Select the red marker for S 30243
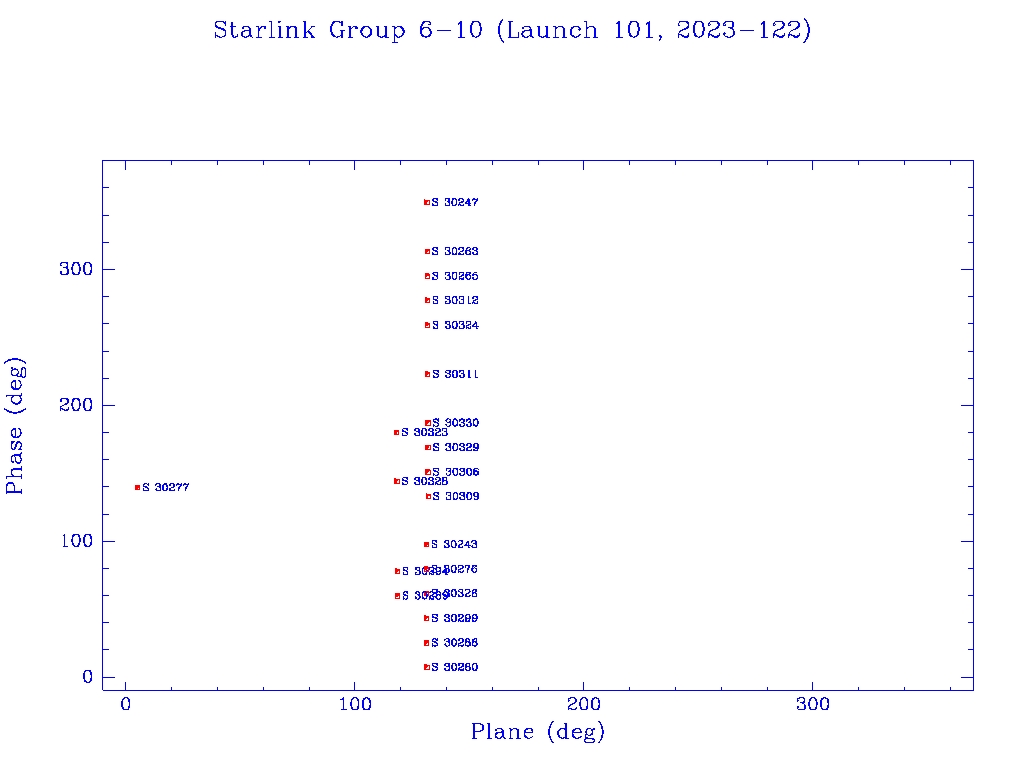 point(427,544)
